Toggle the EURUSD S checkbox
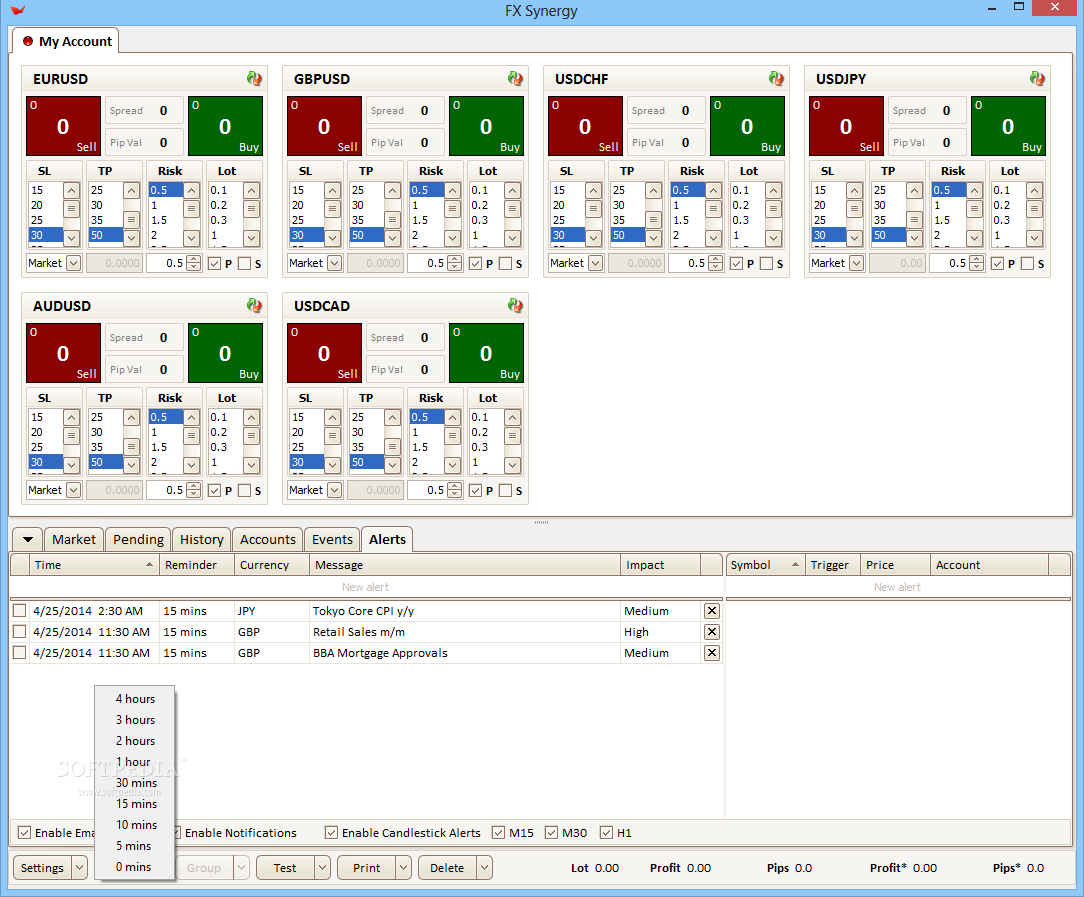The width and height of the screenshot is (1084, 897). click(244, 263)
